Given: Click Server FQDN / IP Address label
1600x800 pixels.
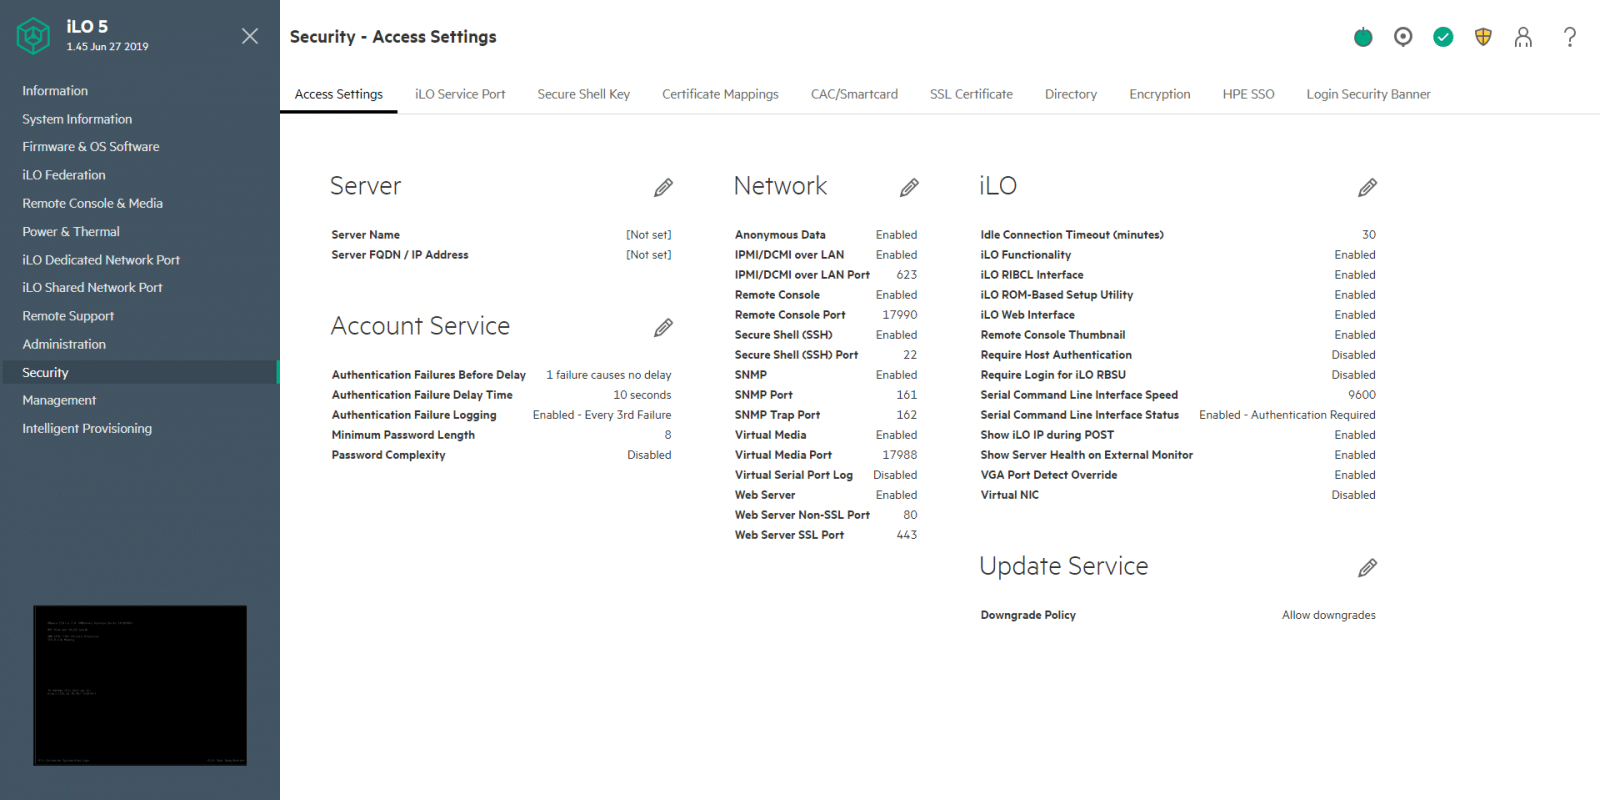Looking at the screenshot, I should (x=400, y=255).
